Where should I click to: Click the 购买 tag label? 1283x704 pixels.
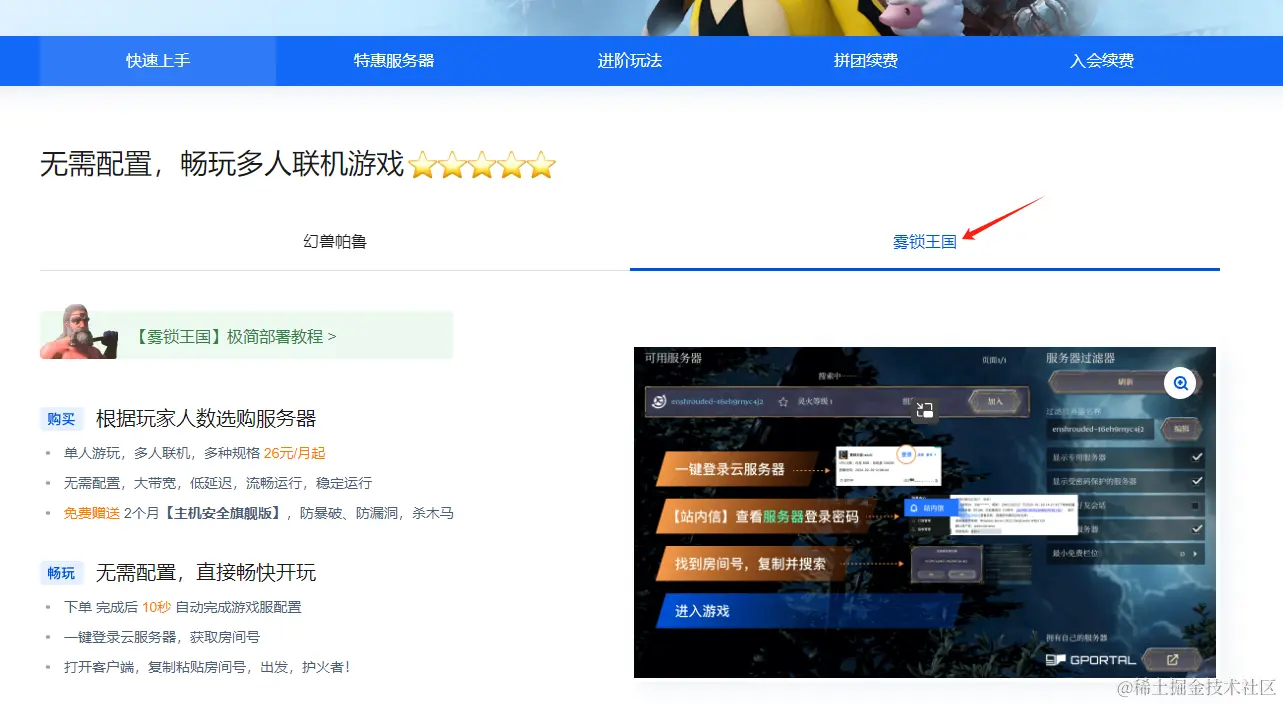61,419
